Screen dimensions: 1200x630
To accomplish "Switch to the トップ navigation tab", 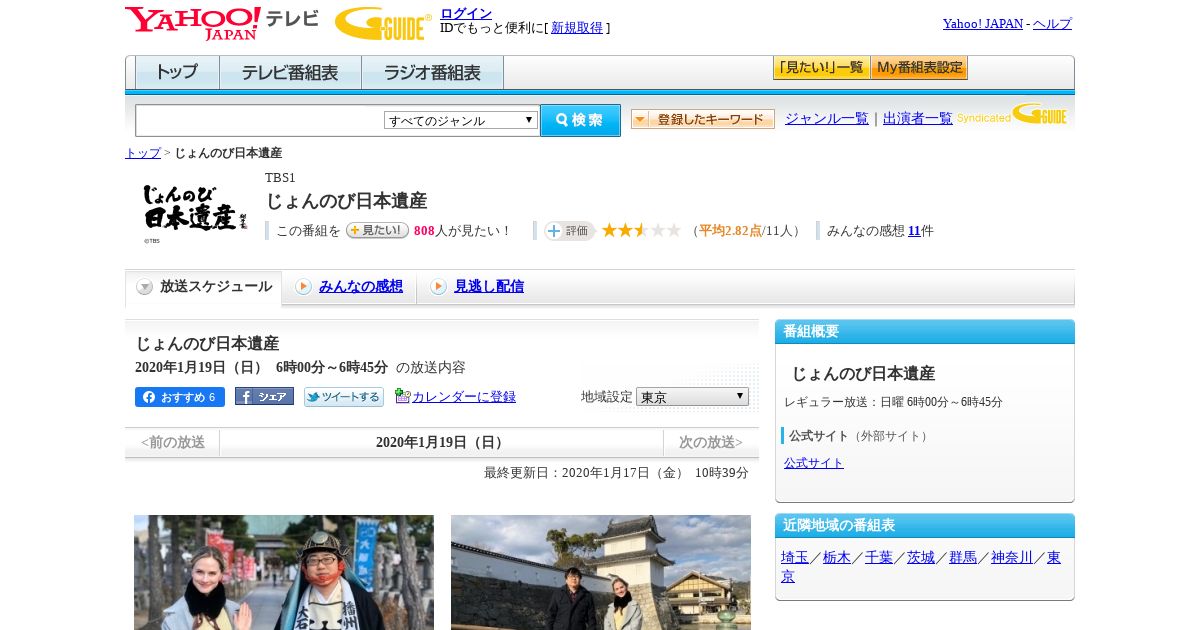I will pos(177,73).
